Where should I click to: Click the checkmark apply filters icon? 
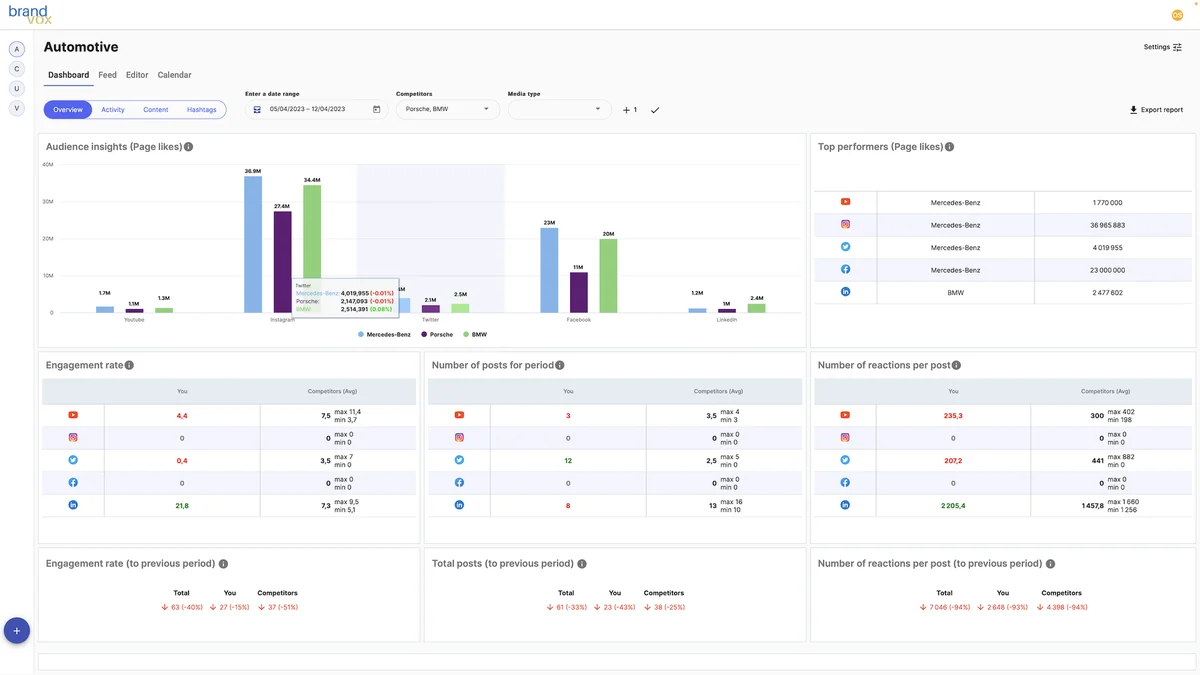[x=655, y=110]
